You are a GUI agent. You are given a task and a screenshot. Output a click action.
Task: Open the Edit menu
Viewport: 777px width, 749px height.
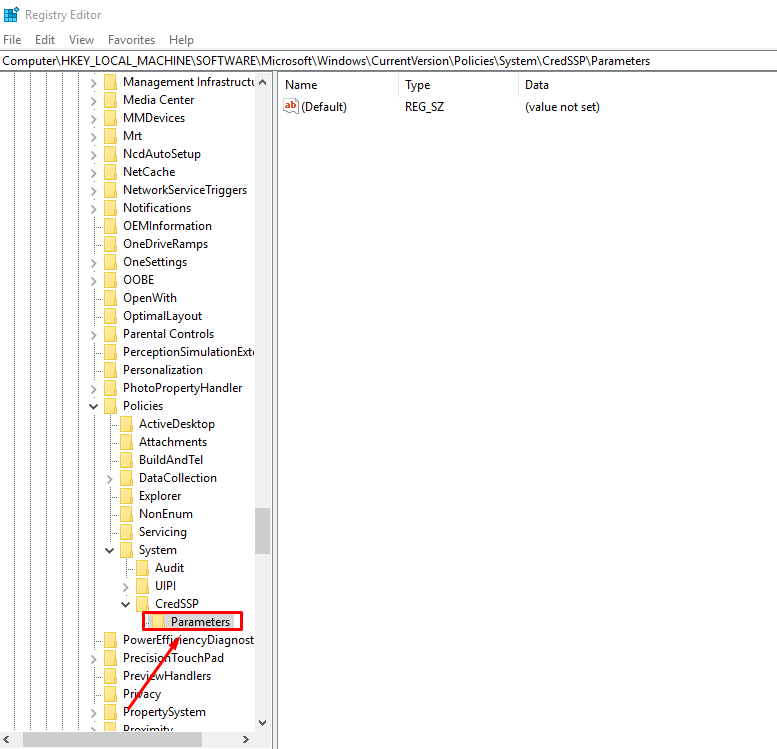[45, 40]
